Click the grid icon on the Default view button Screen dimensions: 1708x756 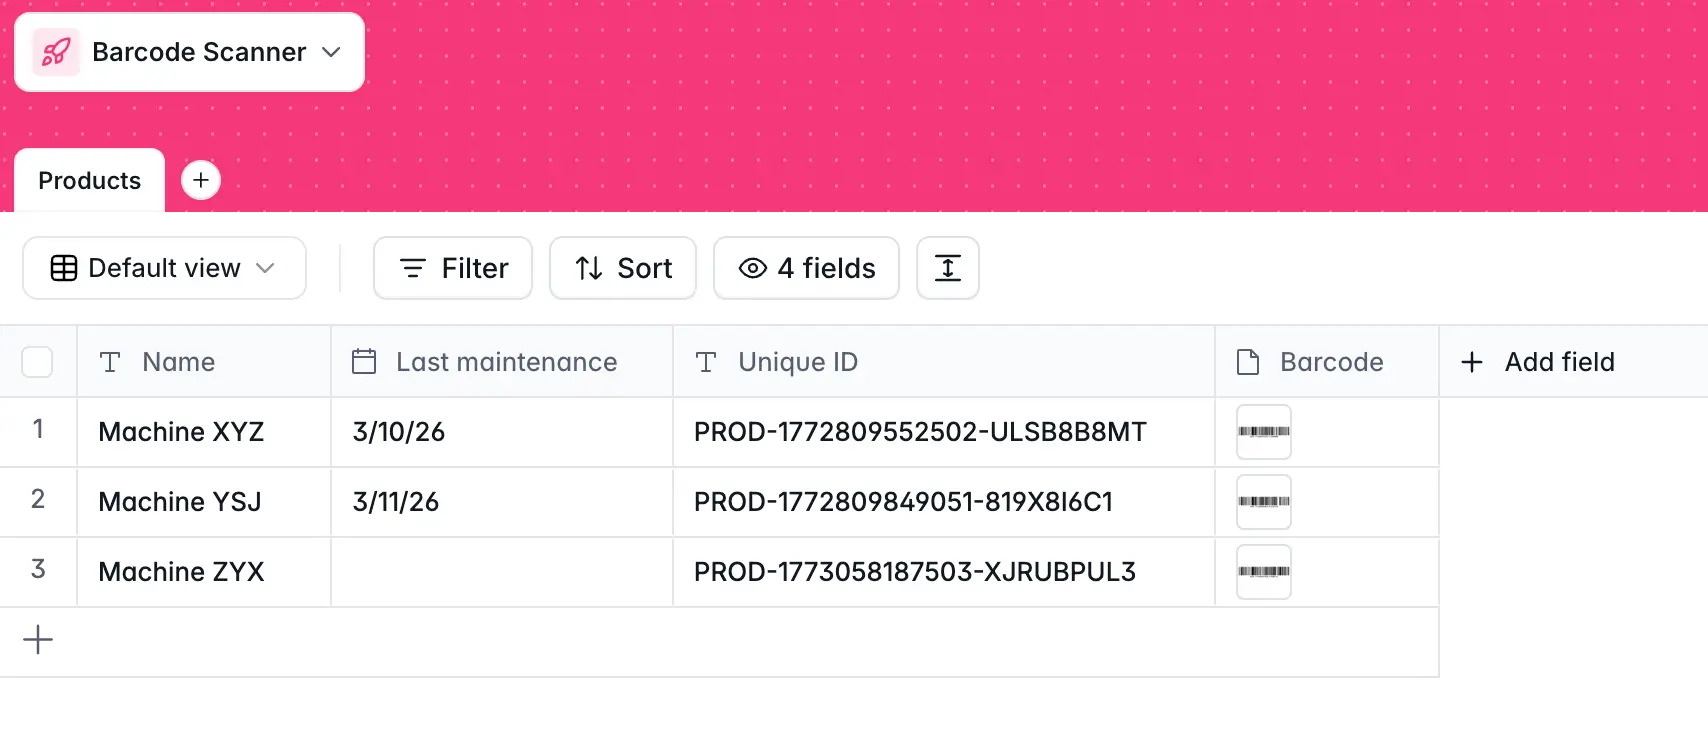[63, 268]
